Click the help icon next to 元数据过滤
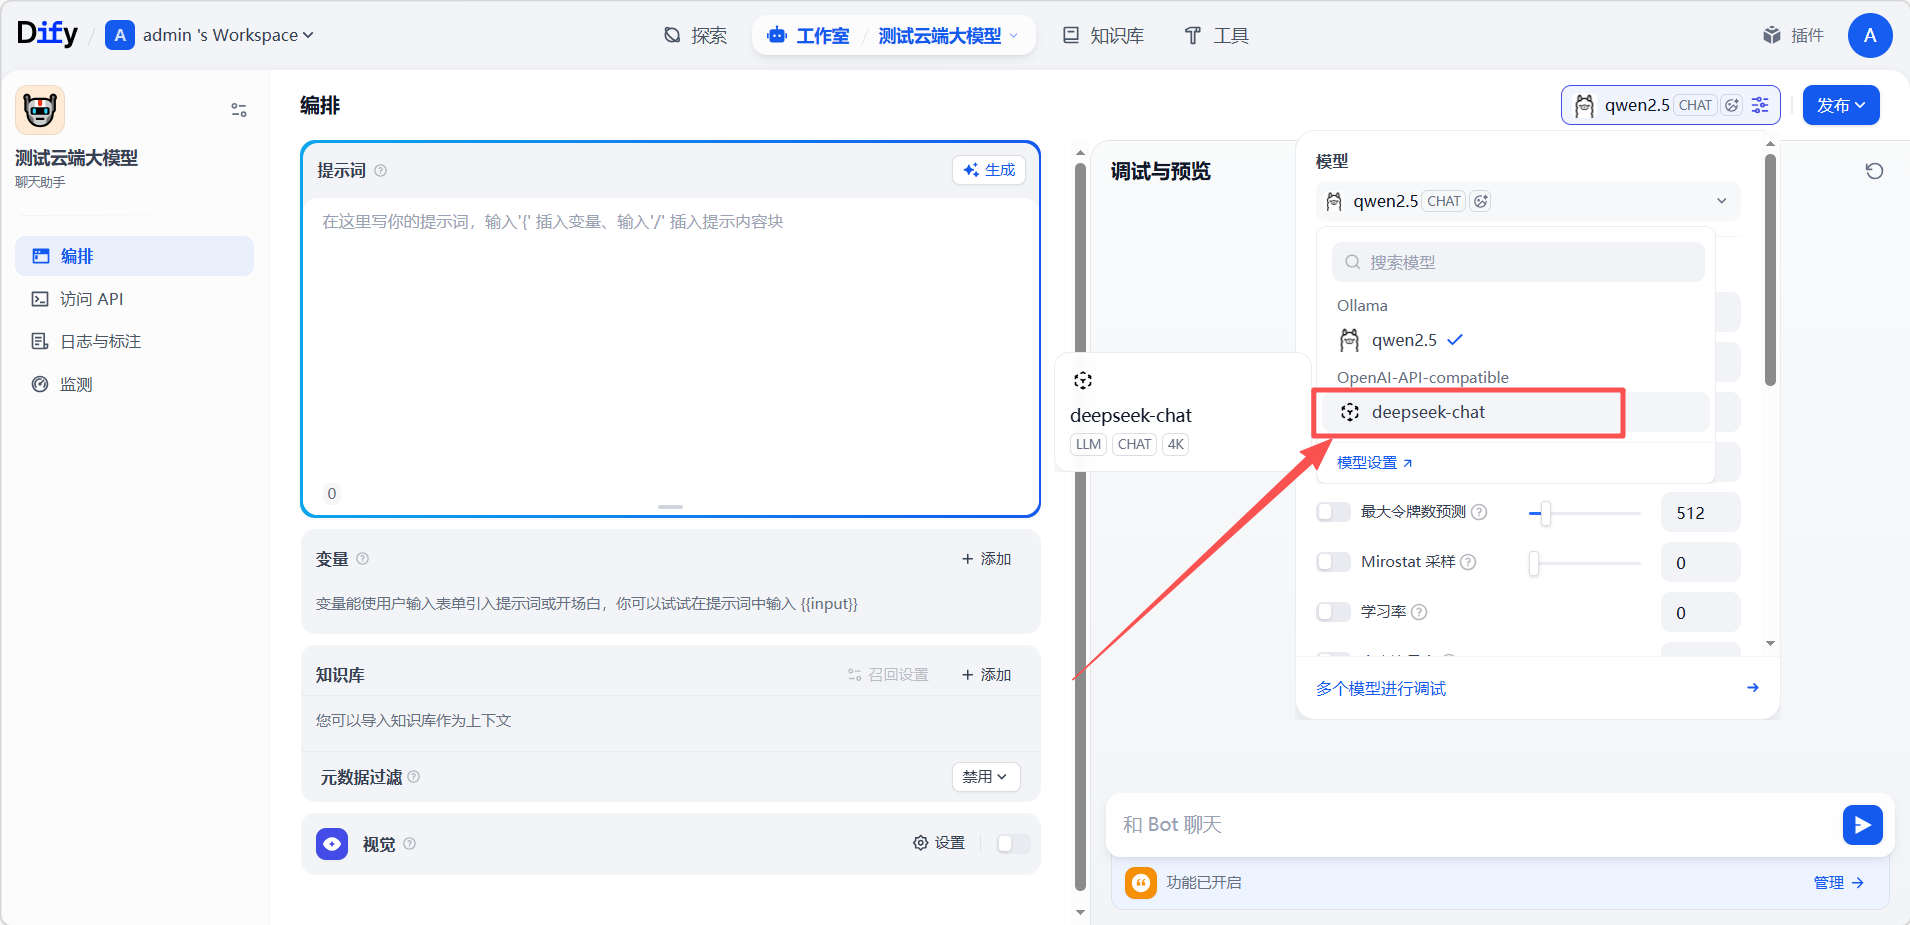 point(414,777)
